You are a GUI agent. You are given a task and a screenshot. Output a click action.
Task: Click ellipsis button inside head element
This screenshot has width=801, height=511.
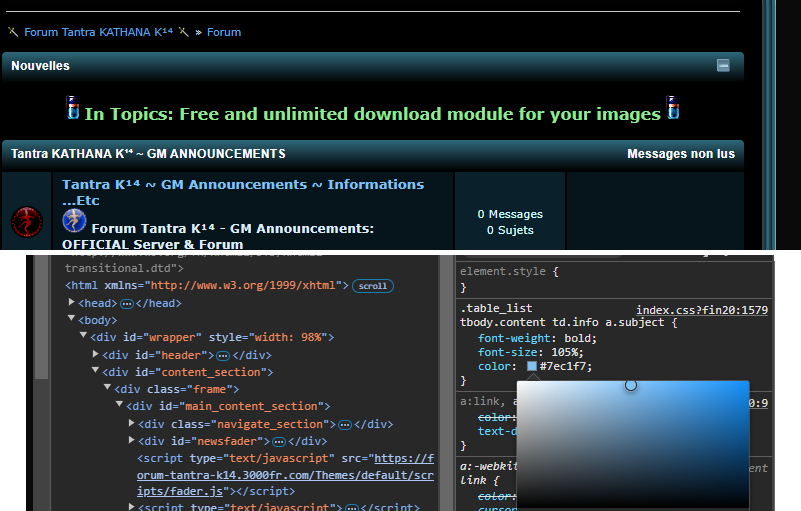[127, 304]
